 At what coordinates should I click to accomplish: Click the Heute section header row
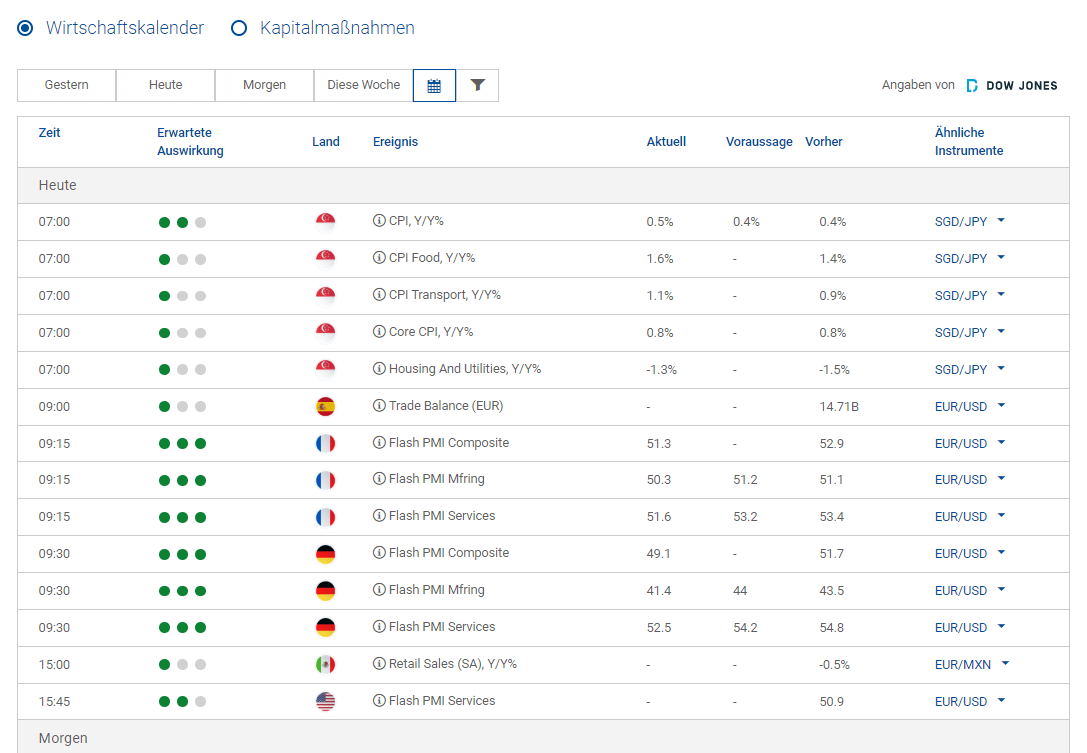[544, 185]
